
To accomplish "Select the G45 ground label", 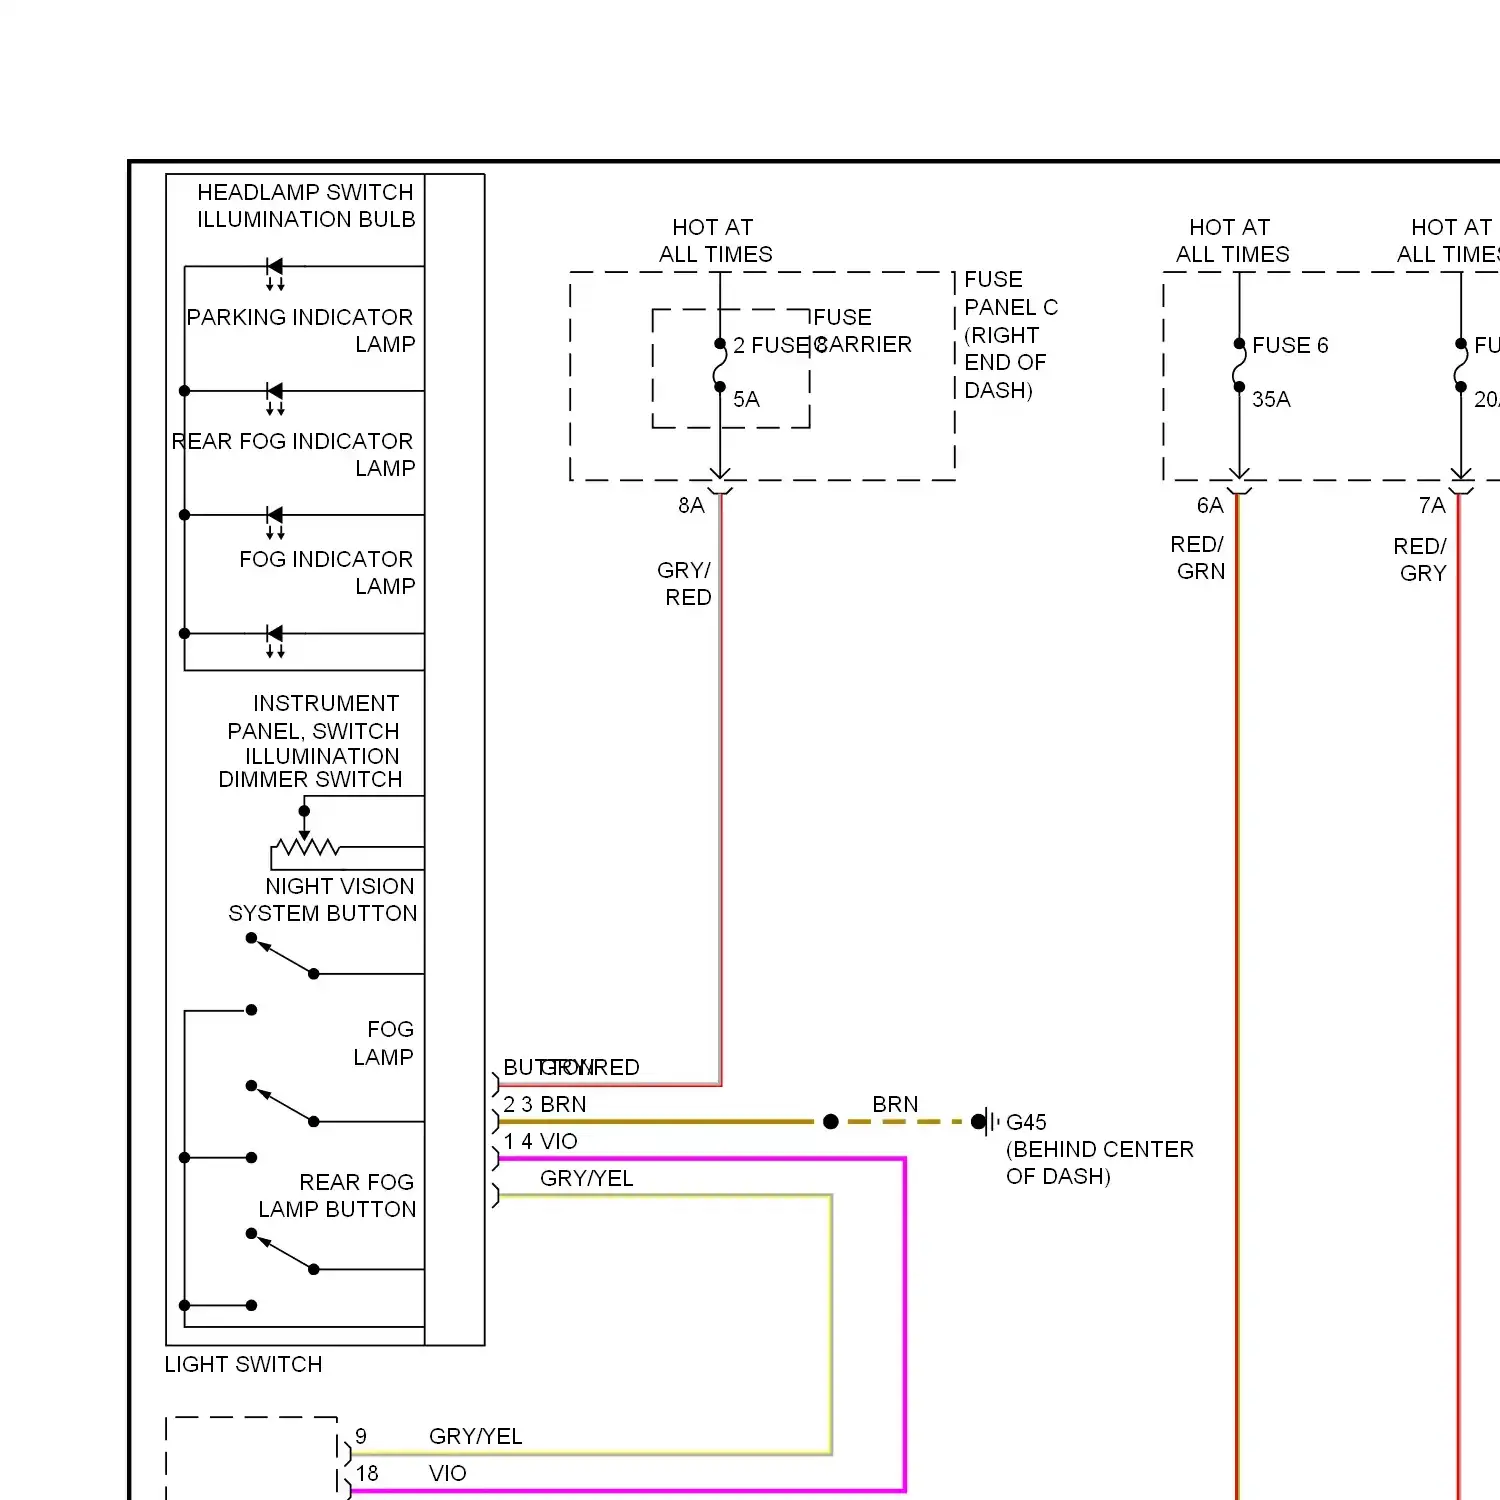I will (x=1026, y=1122).
